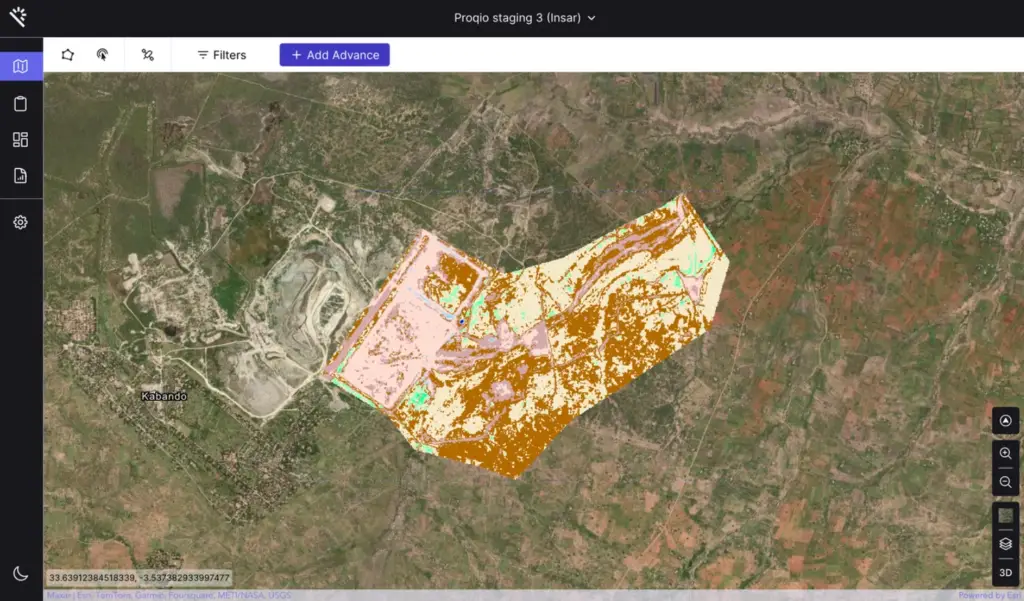Choose the path measure tool
The width and height of the screenshot is (1024, 601).
click(x=148, y=55)
